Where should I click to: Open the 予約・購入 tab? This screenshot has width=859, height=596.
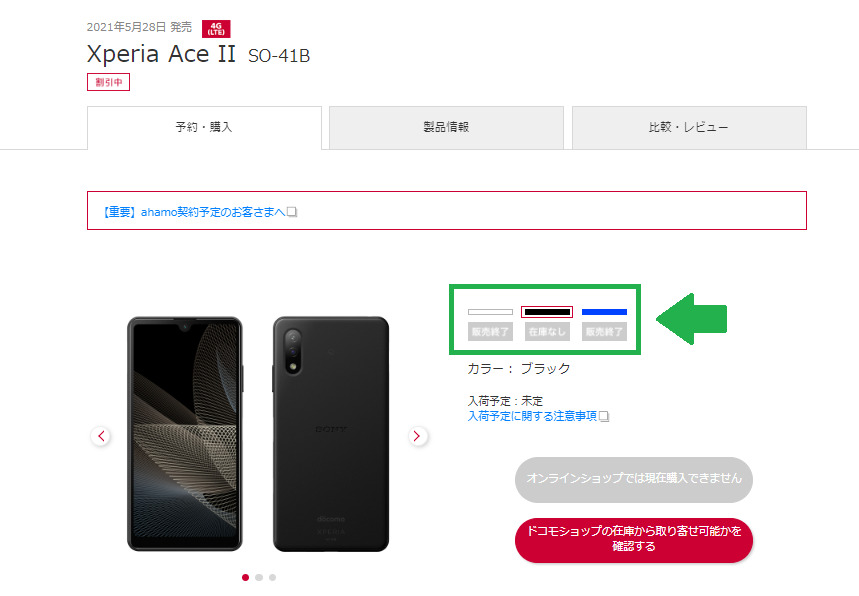tap(204, 127)
